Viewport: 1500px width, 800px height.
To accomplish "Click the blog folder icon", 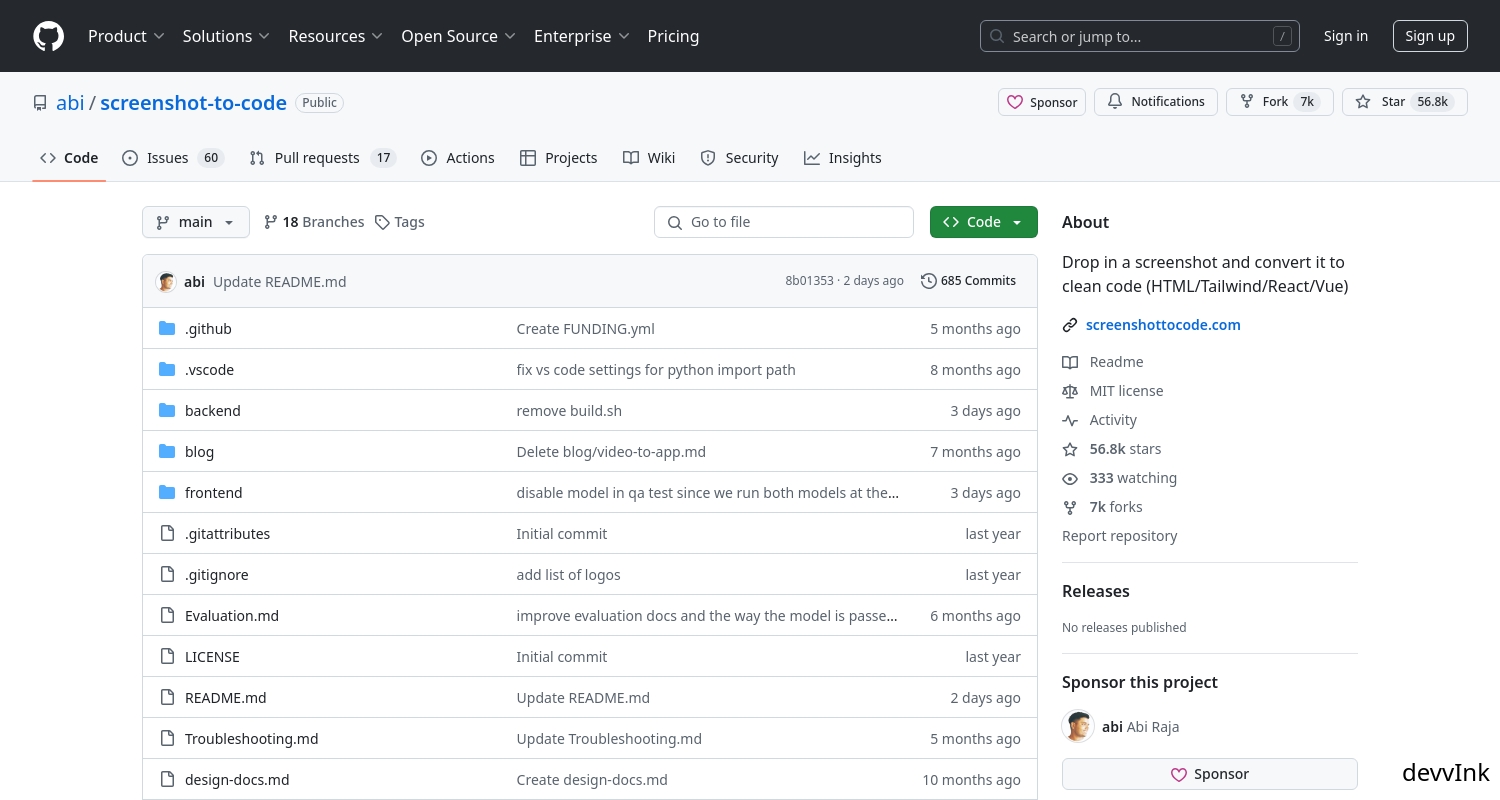I will (167, 452).
